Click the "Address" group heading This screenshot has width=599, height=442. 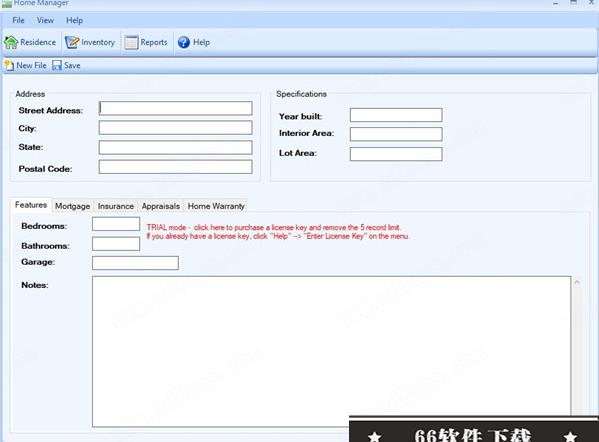click(30, 94)
